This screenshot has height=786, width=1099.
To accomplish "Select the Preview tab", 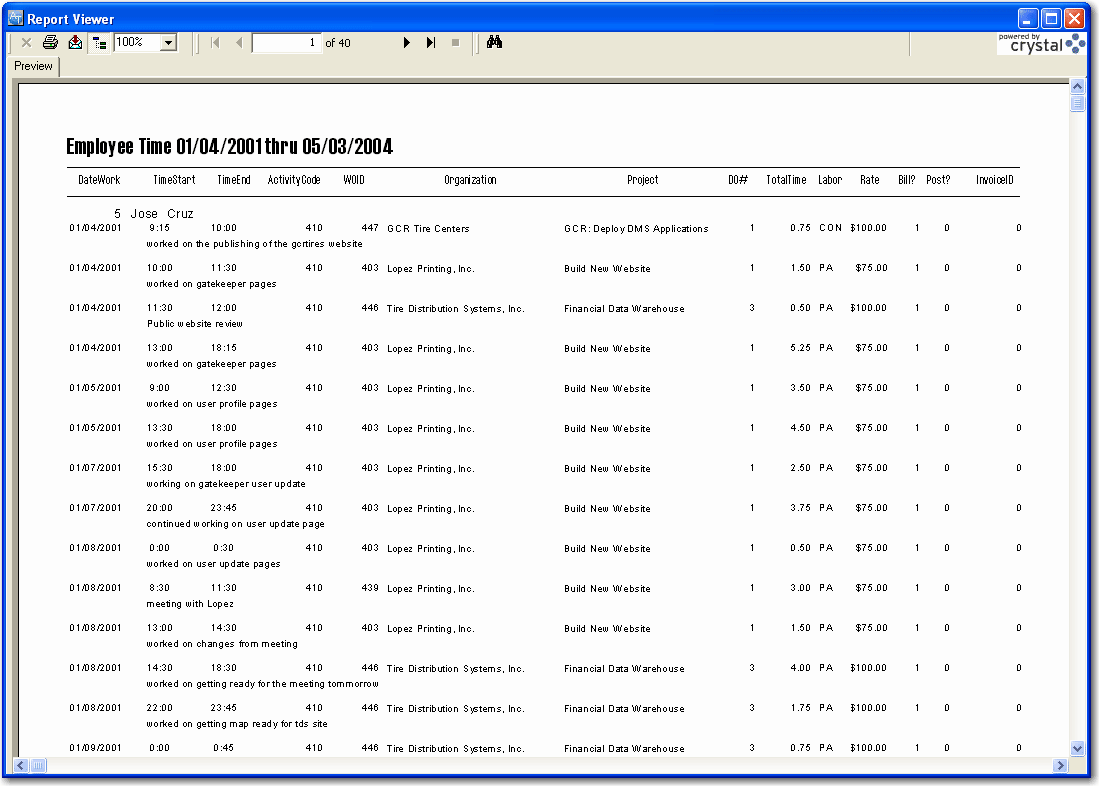I will tap(33, 66).
